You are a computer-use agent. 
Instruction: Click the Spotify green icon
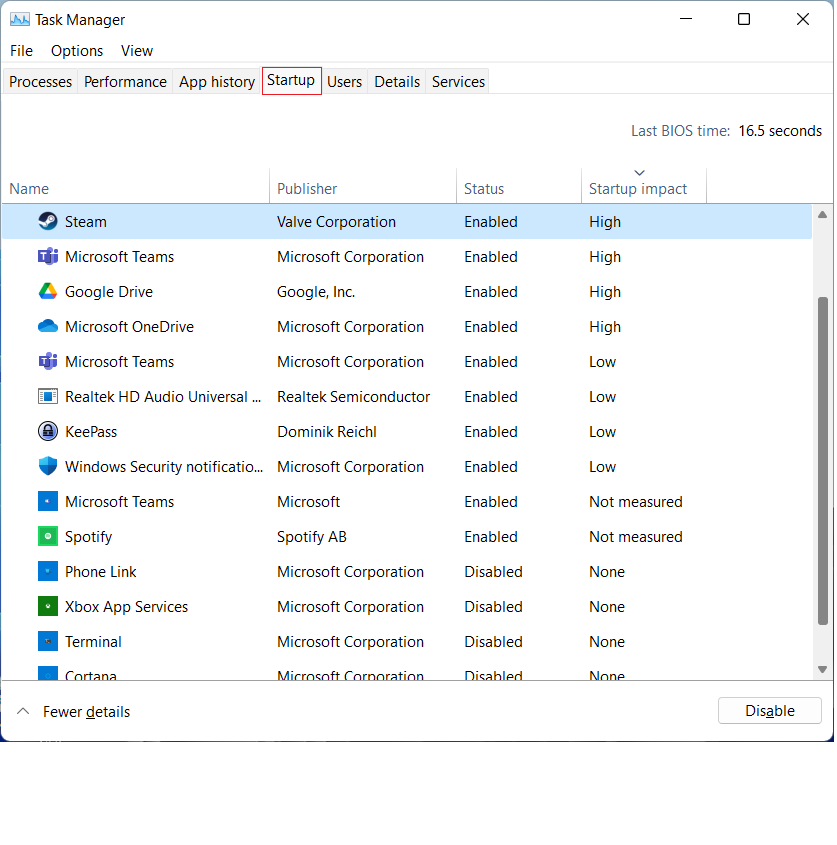pyautogui.click(x=48, y=537)
